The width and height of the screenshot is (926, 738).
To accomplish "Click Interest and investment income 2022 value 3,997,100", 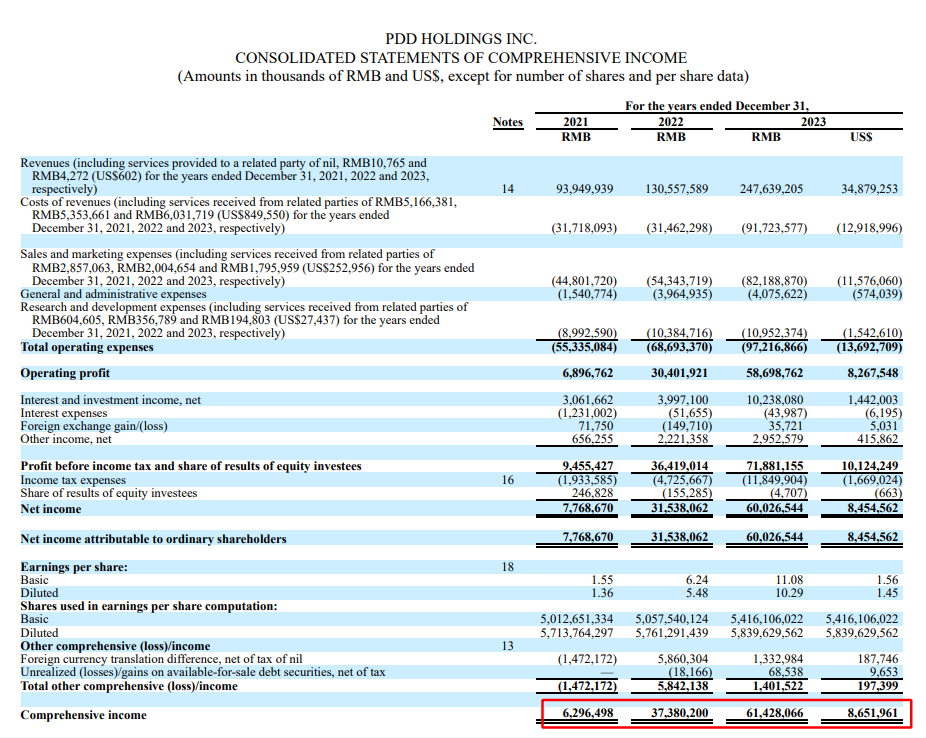I will click(683, 400).
